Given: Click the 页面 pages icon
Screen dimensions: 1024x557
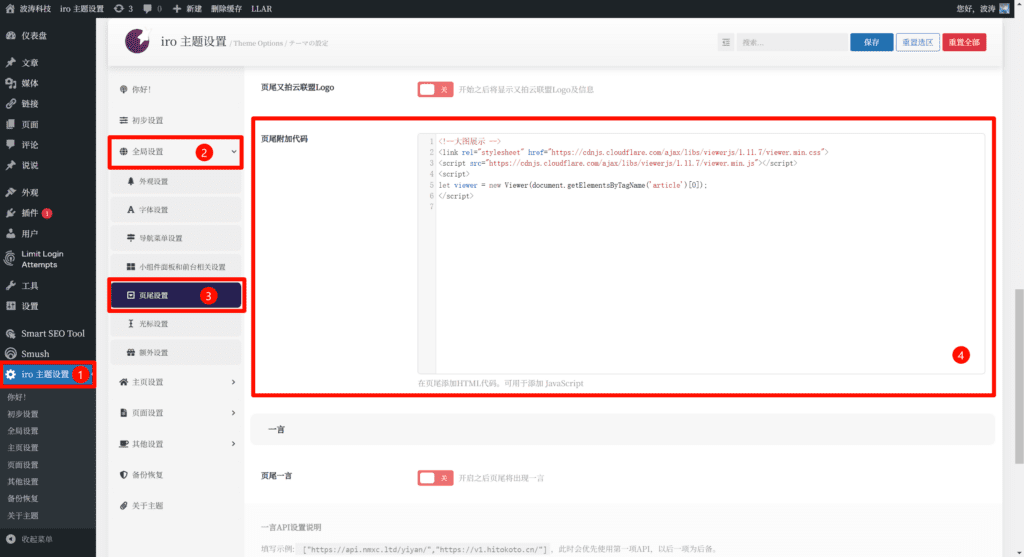Looking at the screenshot, I should click(x=10, y=124).
